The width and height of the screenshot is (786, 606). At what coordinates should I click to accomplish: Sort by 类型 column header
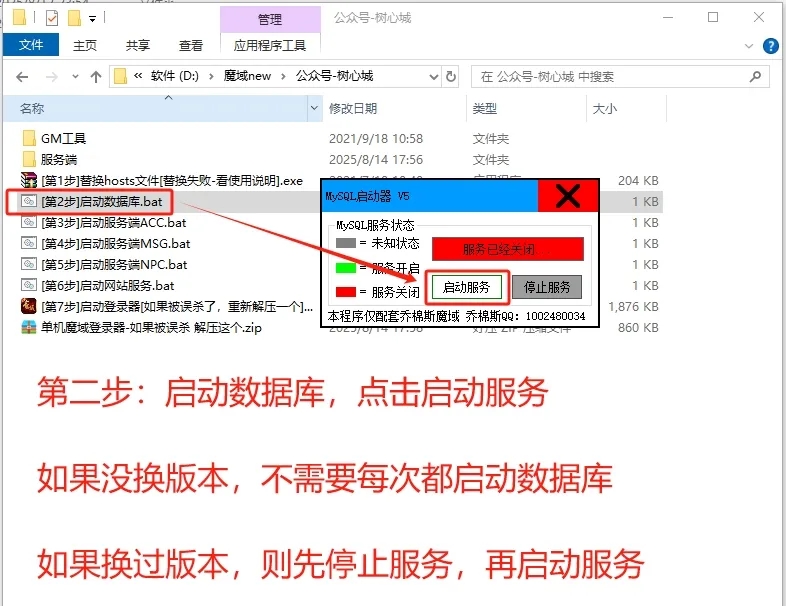526,108
